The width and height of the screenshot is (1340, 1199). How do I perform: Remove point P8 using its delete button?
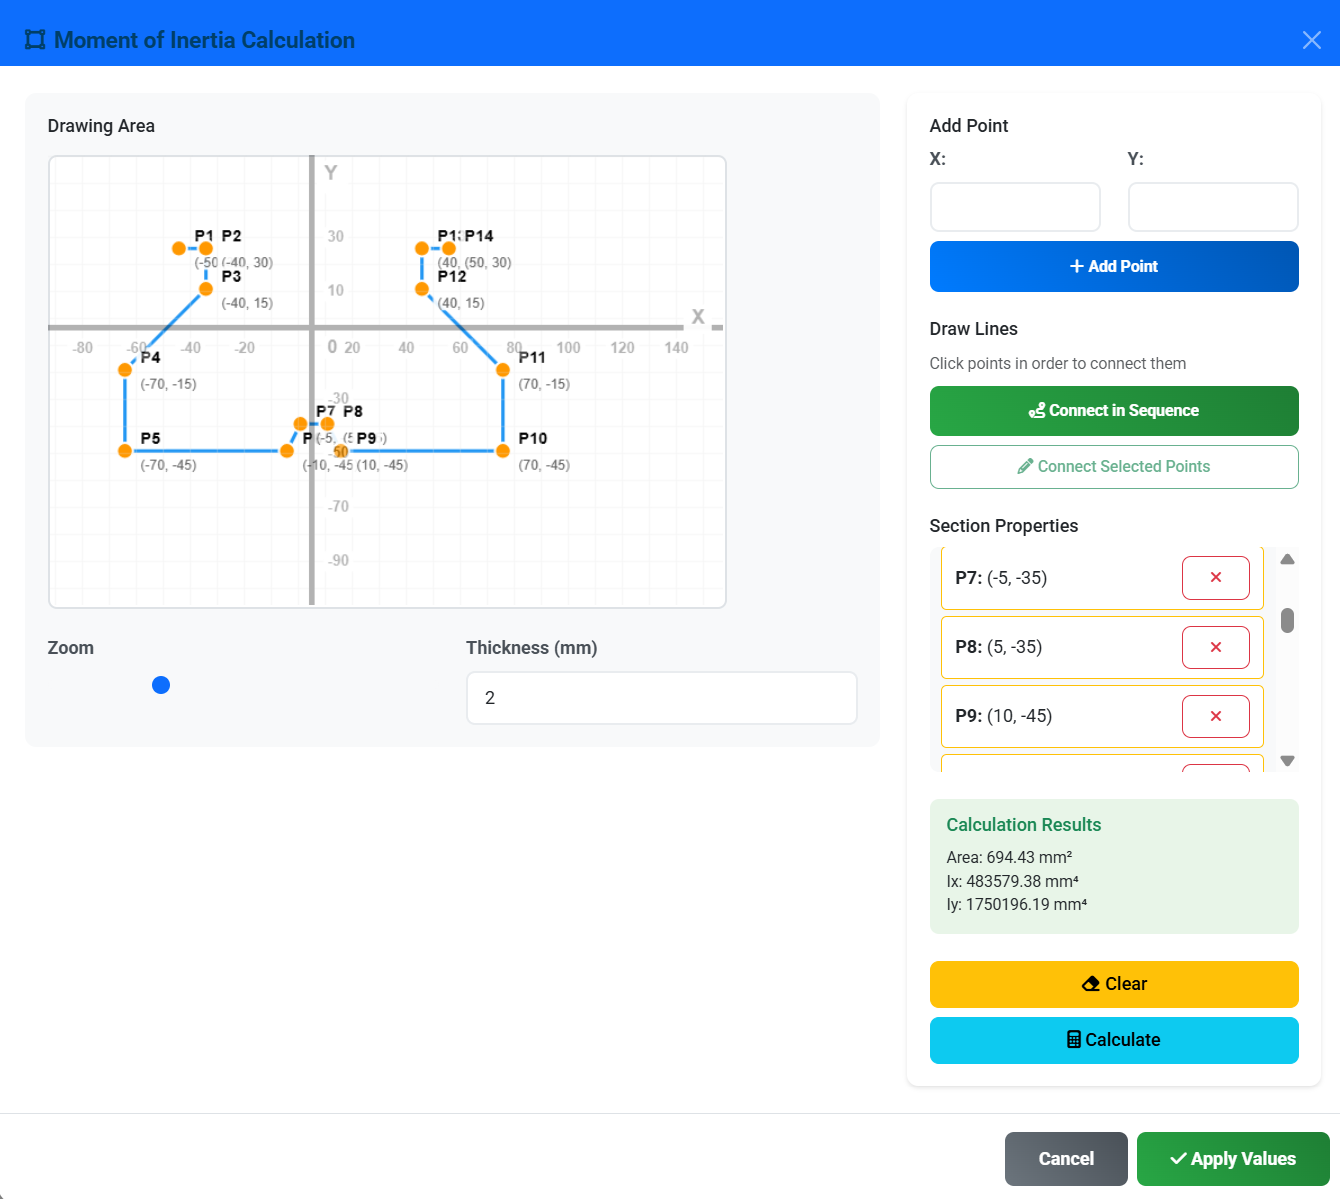click(x=1216, y=647)
